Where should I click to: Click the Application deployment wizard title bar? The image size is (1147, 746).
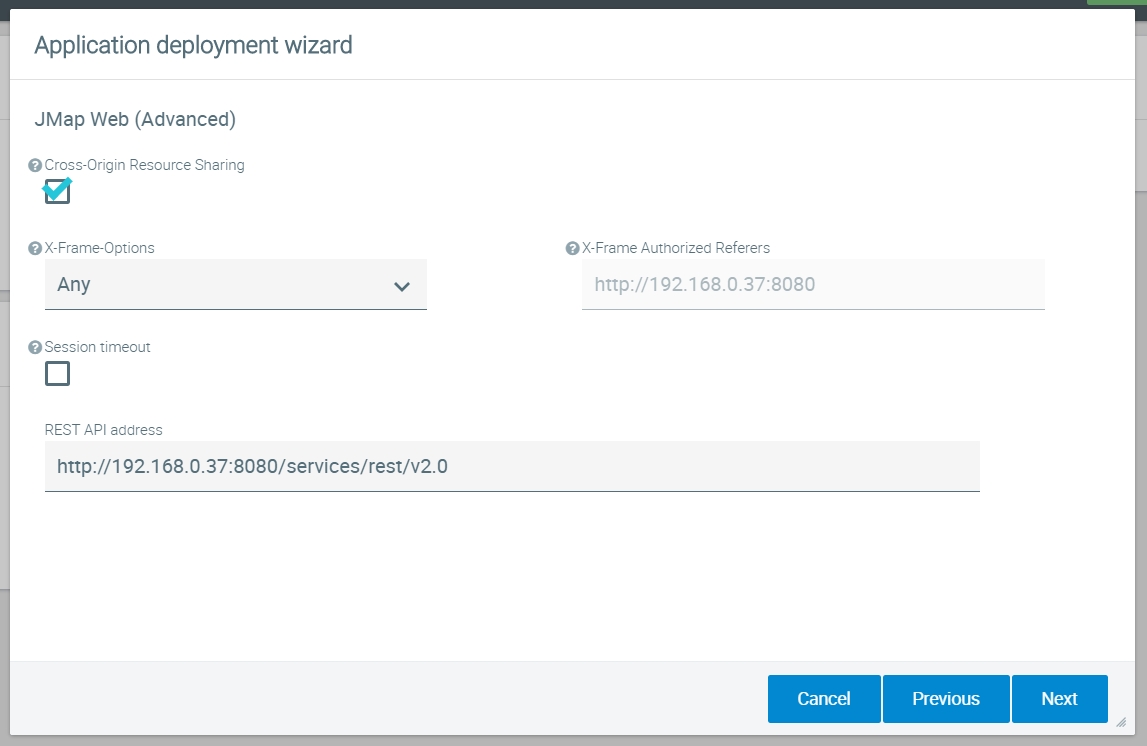coord(194,45)
